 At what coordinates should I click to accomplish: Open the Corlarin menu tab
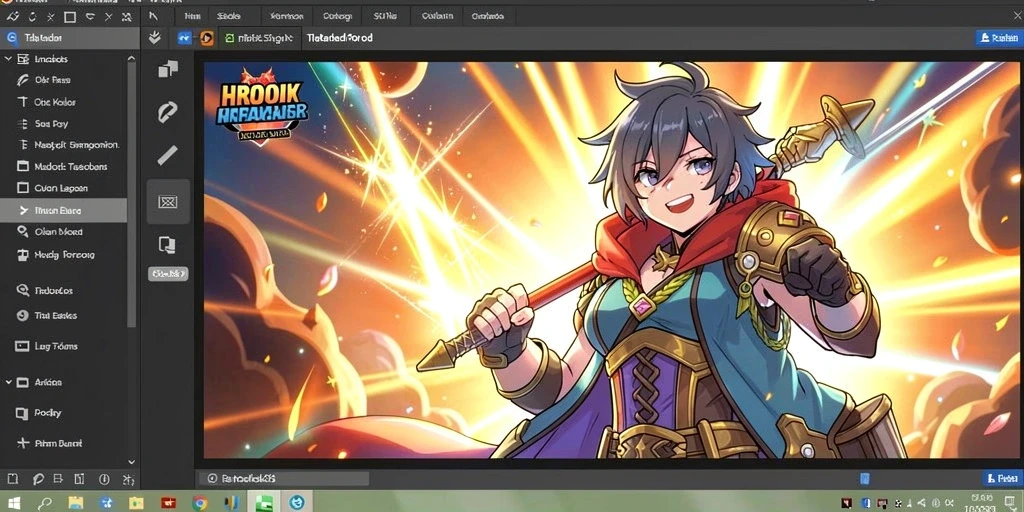pos(437,16)
